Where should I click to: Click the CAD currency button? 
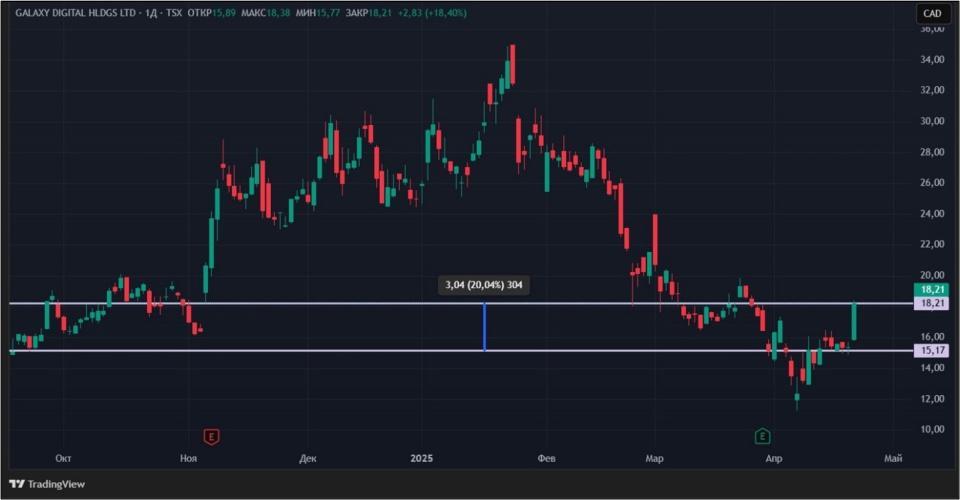[932, 13]
